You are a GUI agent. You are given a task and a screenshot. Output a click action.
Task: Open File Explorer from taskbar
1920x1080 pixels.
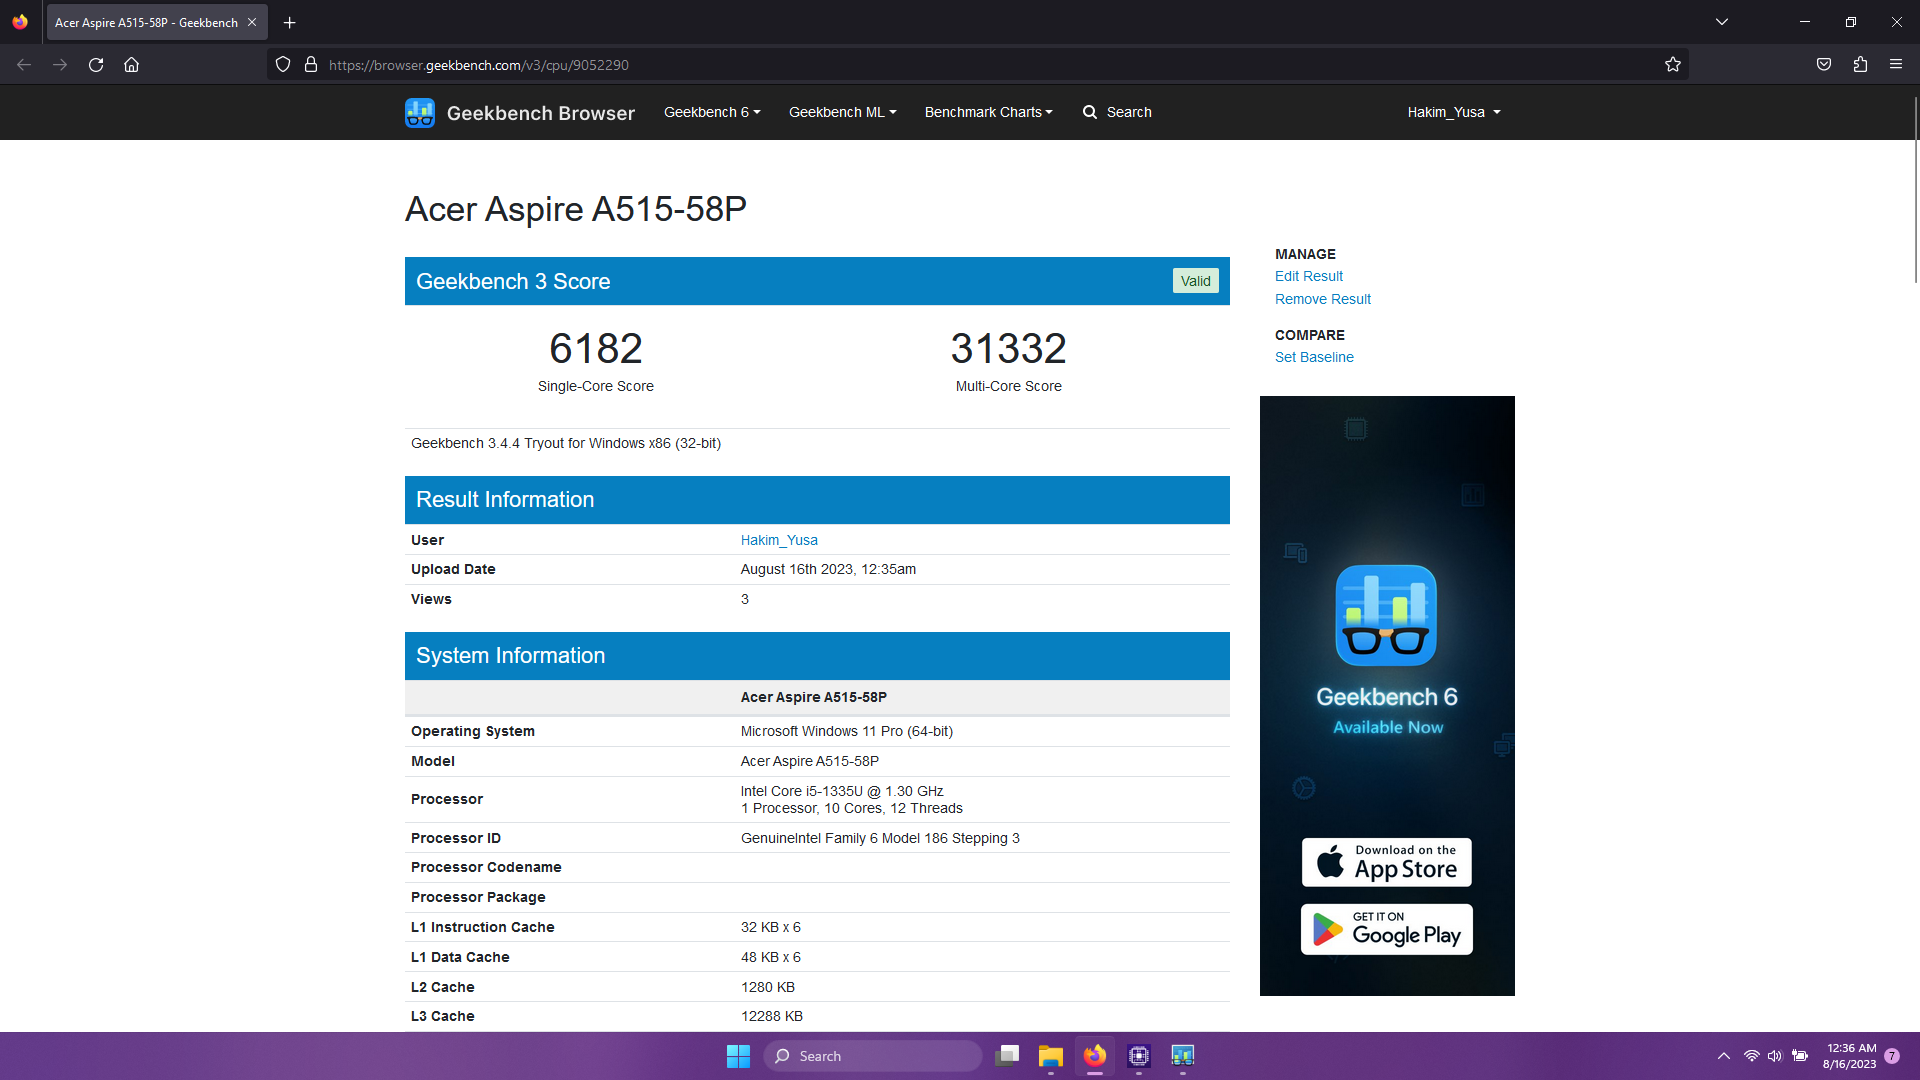click(x=1050, y=1056)
